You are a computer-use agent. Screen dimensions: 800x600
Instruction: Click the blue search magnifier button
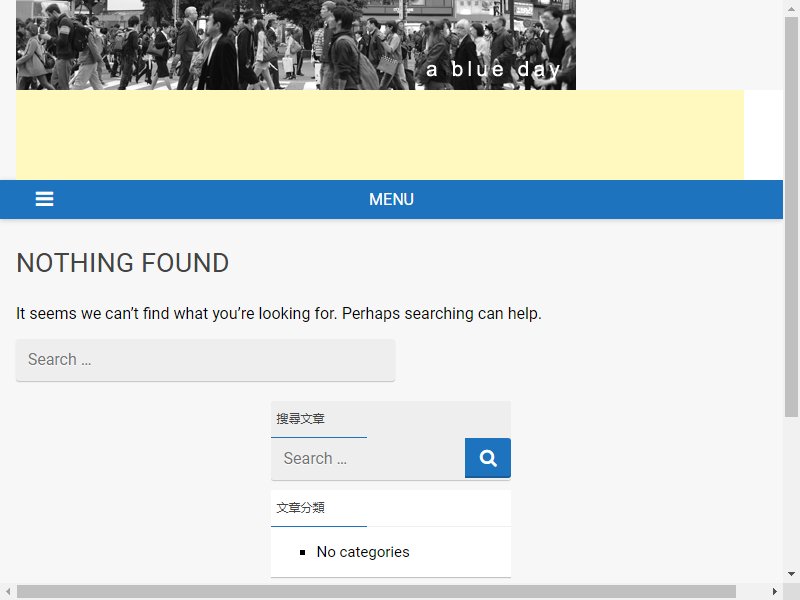487,458
